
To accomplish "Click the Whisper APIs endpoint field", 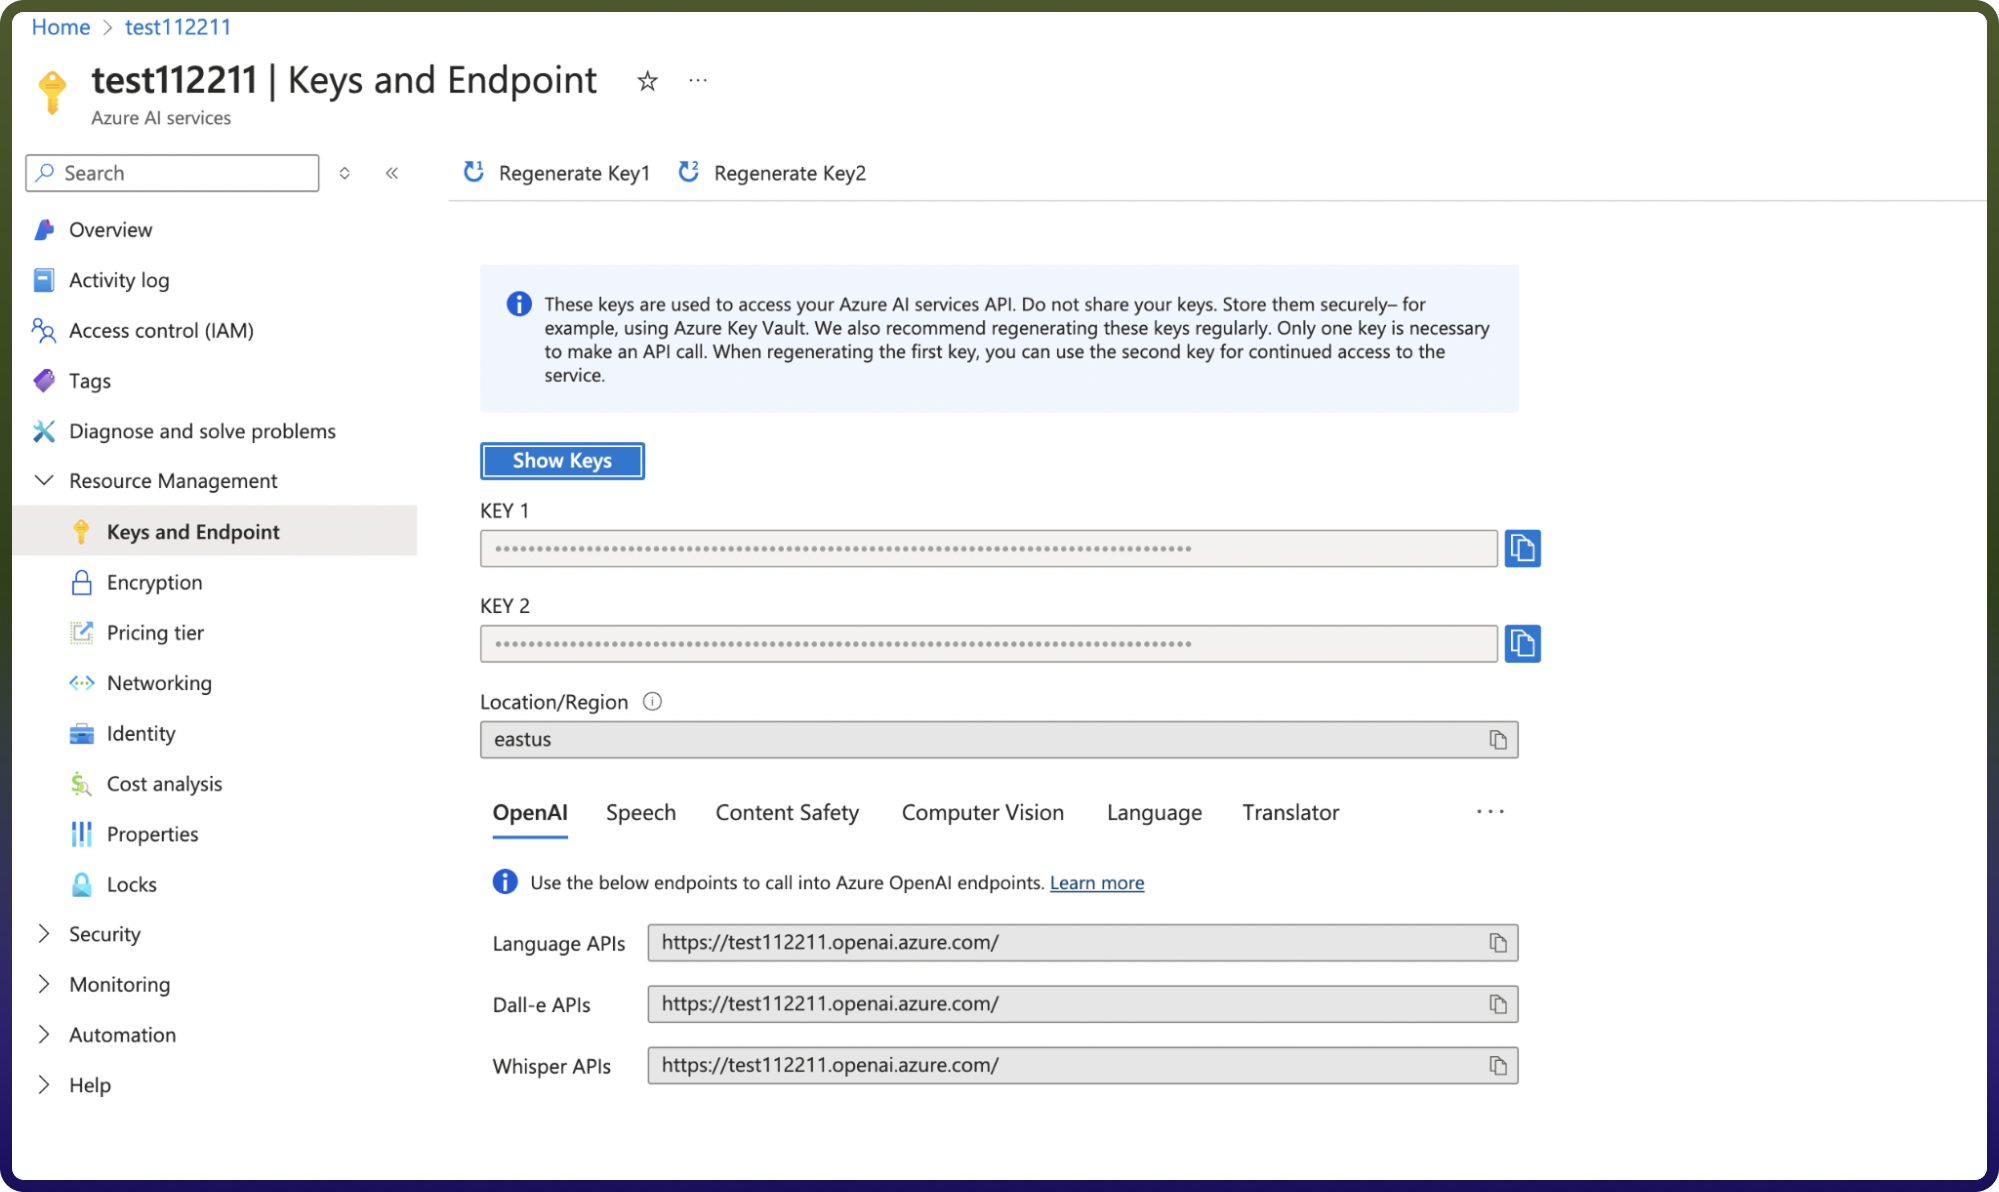I will [x=1082, y=1066].
